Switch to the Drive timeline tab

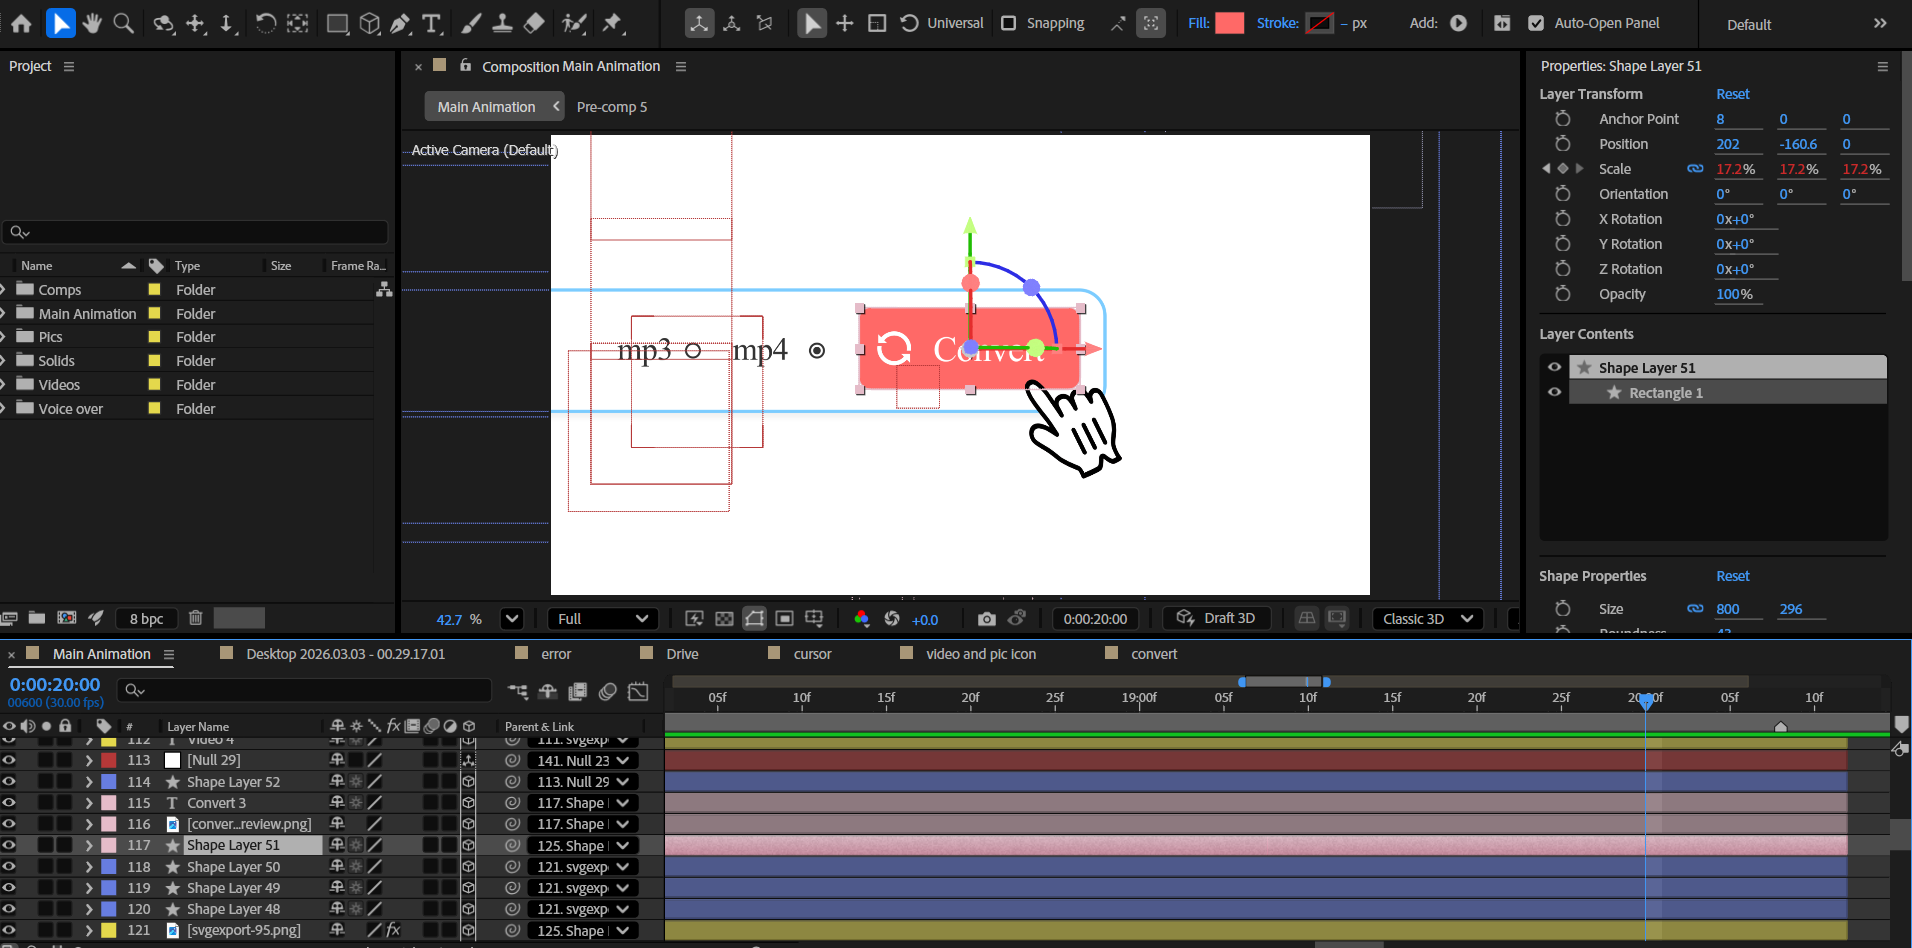(x=682, y=654)
